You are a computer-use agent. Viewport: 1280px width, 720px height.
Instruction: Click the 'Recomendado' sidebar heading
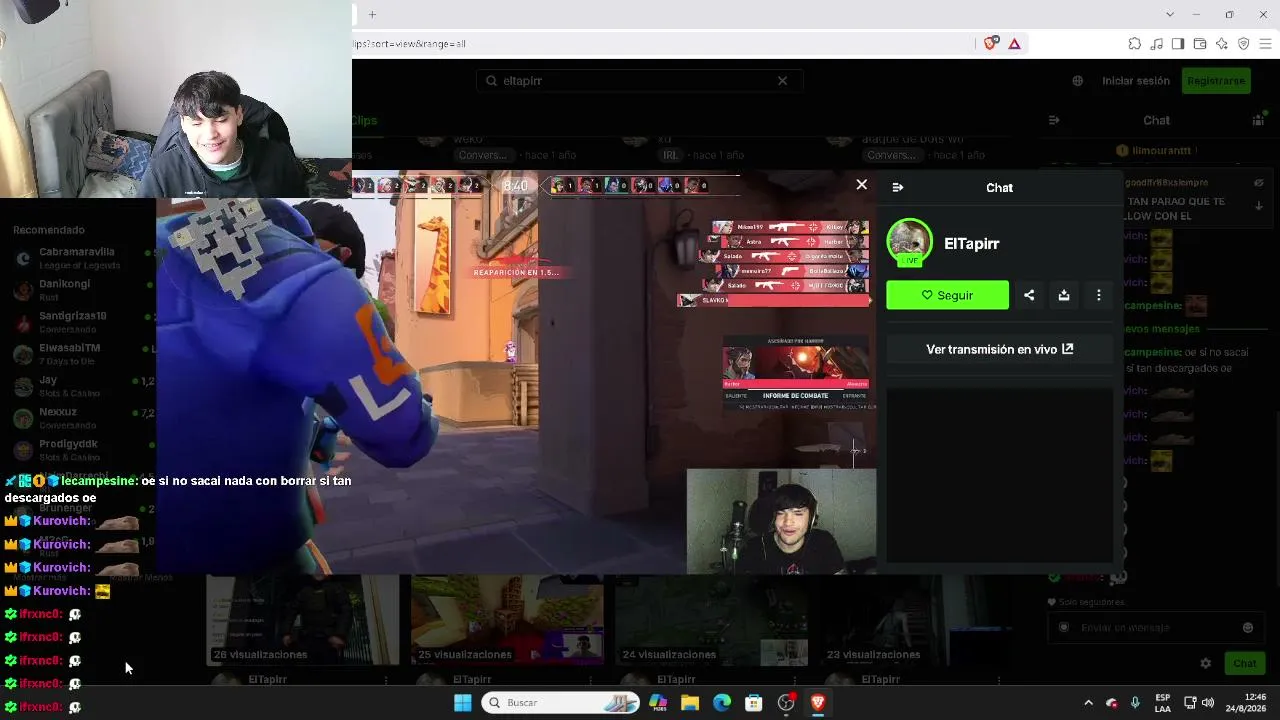(49, 230)
